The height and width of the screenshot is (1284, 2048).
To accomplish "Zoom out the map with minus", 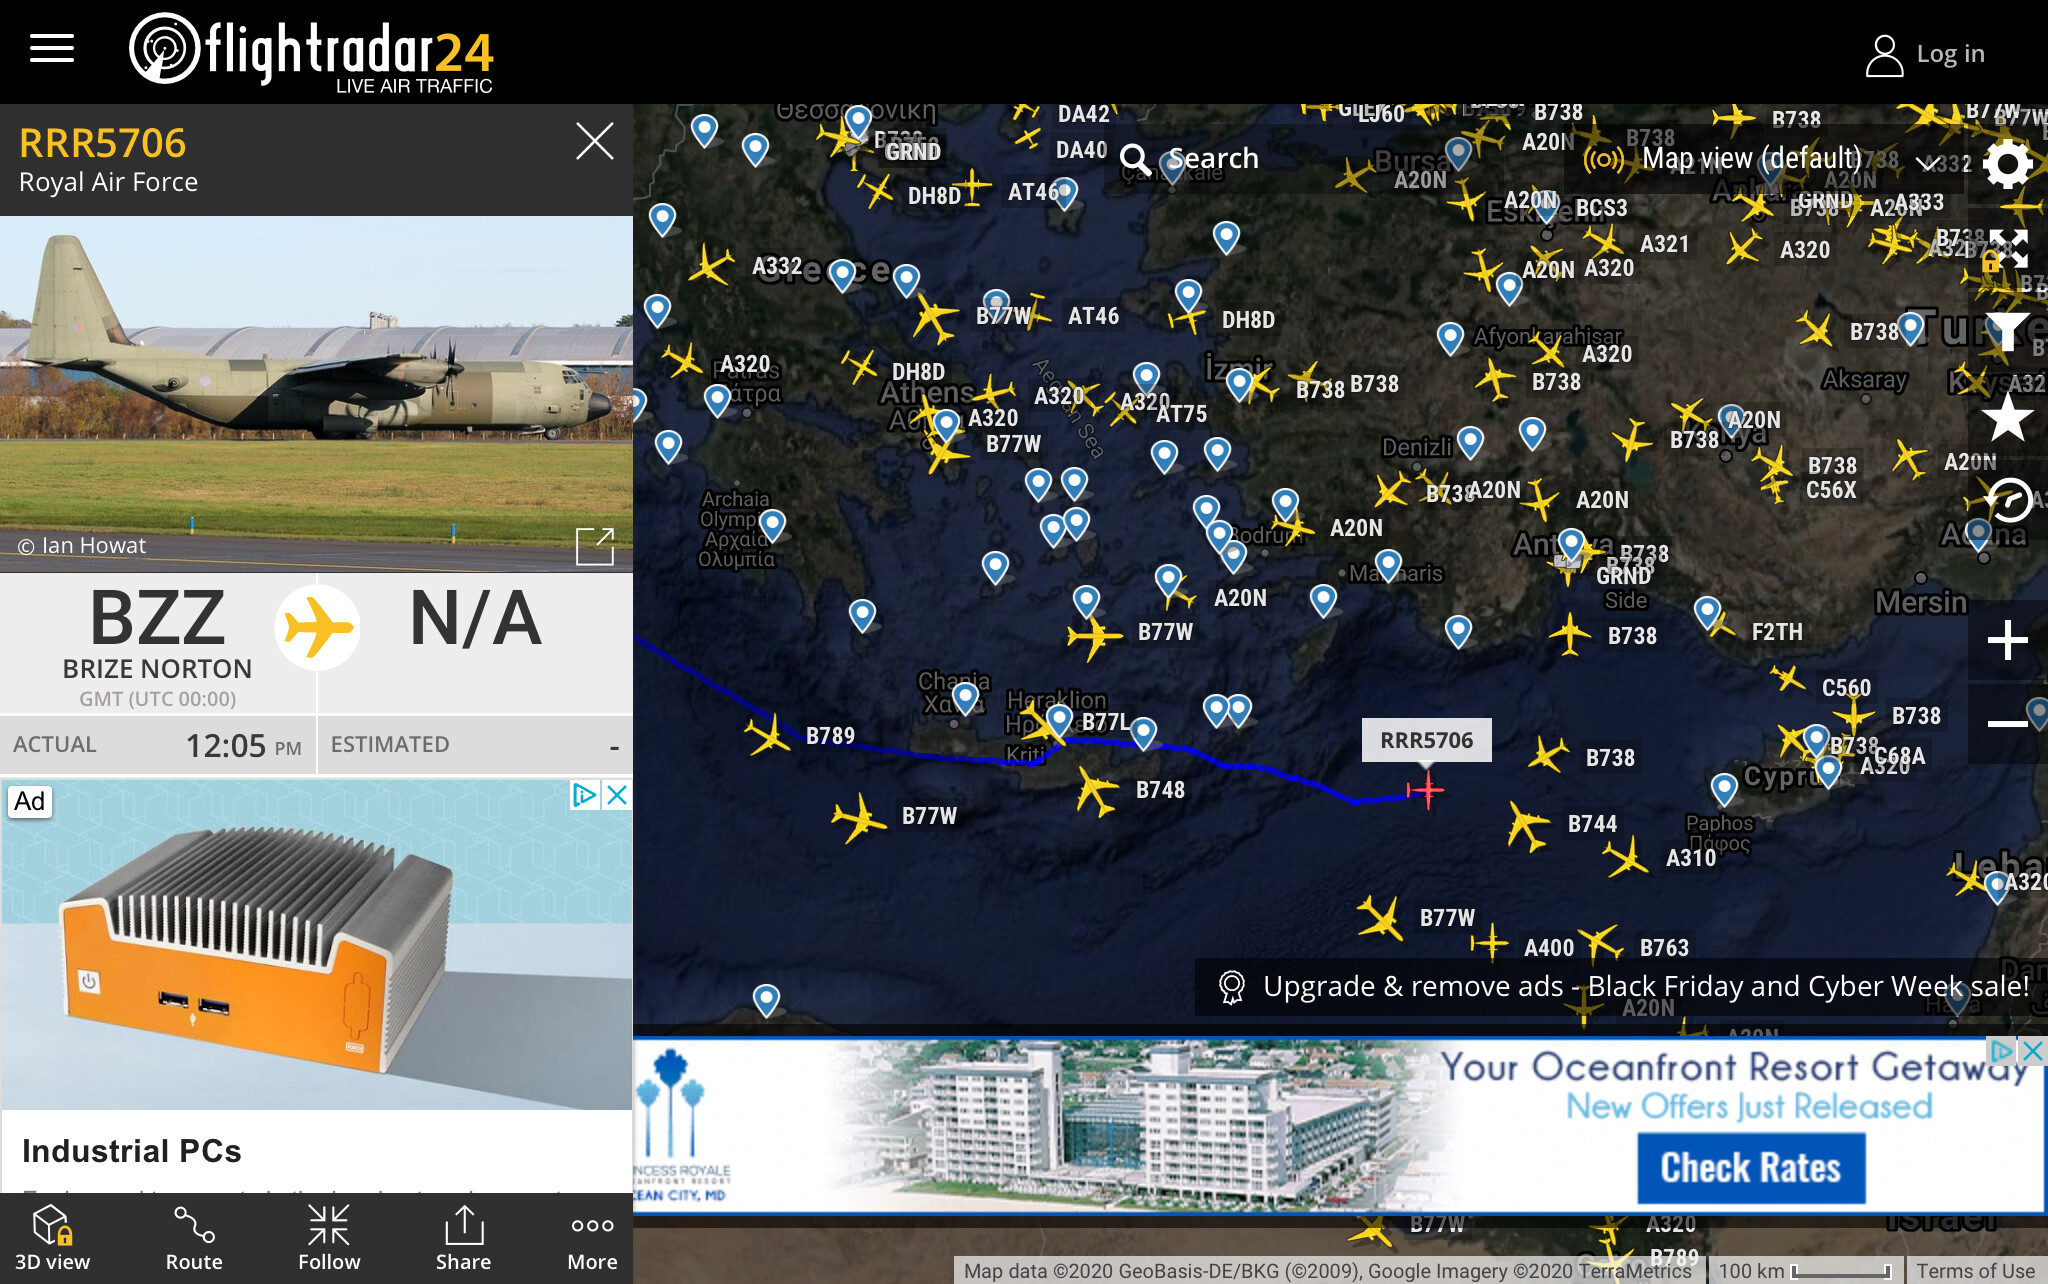I will [2007, 723].
